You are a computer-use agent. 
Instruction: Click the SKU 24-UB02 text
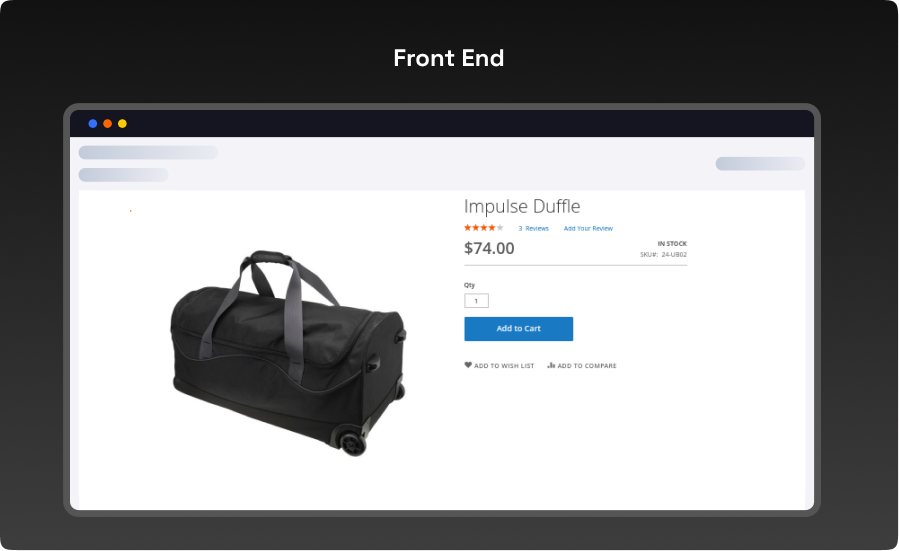coord(663,255)
